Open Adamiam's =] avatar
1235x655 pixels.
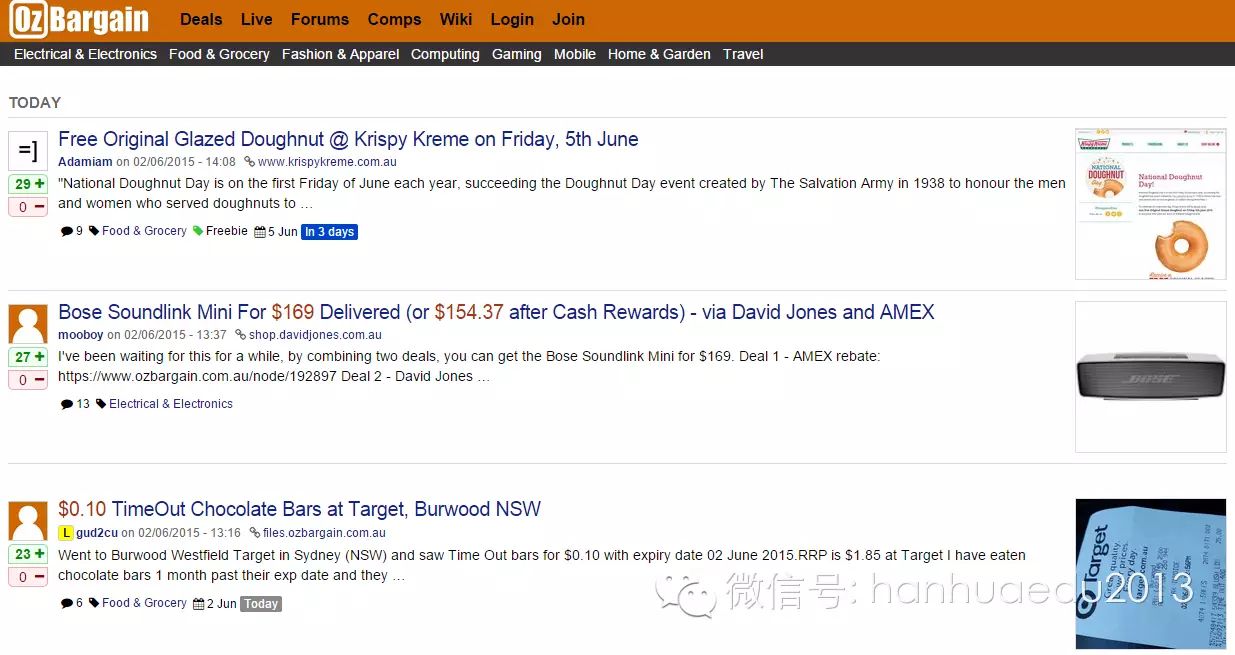[x=28, y=151]
